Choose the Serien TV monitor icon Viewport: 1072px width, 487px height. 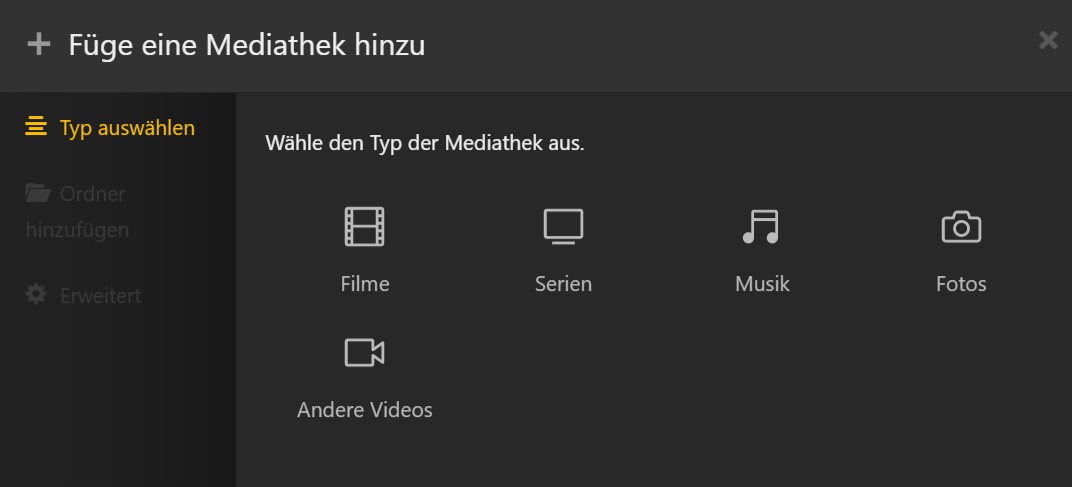563,226
